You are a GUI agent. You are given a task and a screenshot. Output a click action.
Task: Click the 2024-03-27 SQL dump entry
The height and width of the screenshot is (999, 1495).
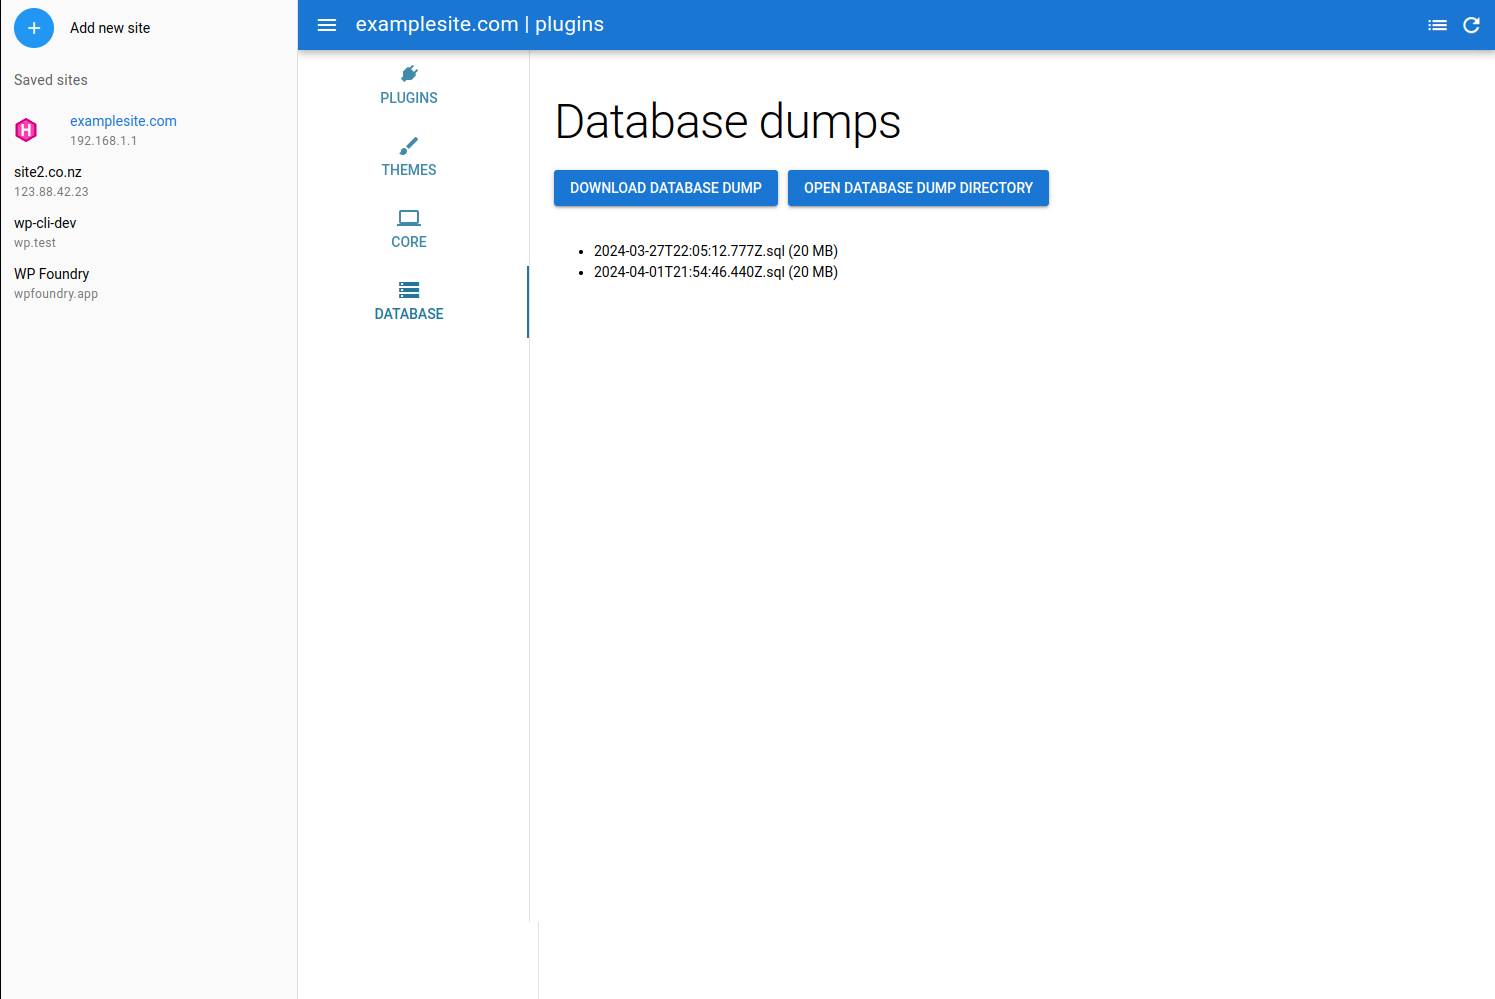pyautogui.click(x=715, y=251)
